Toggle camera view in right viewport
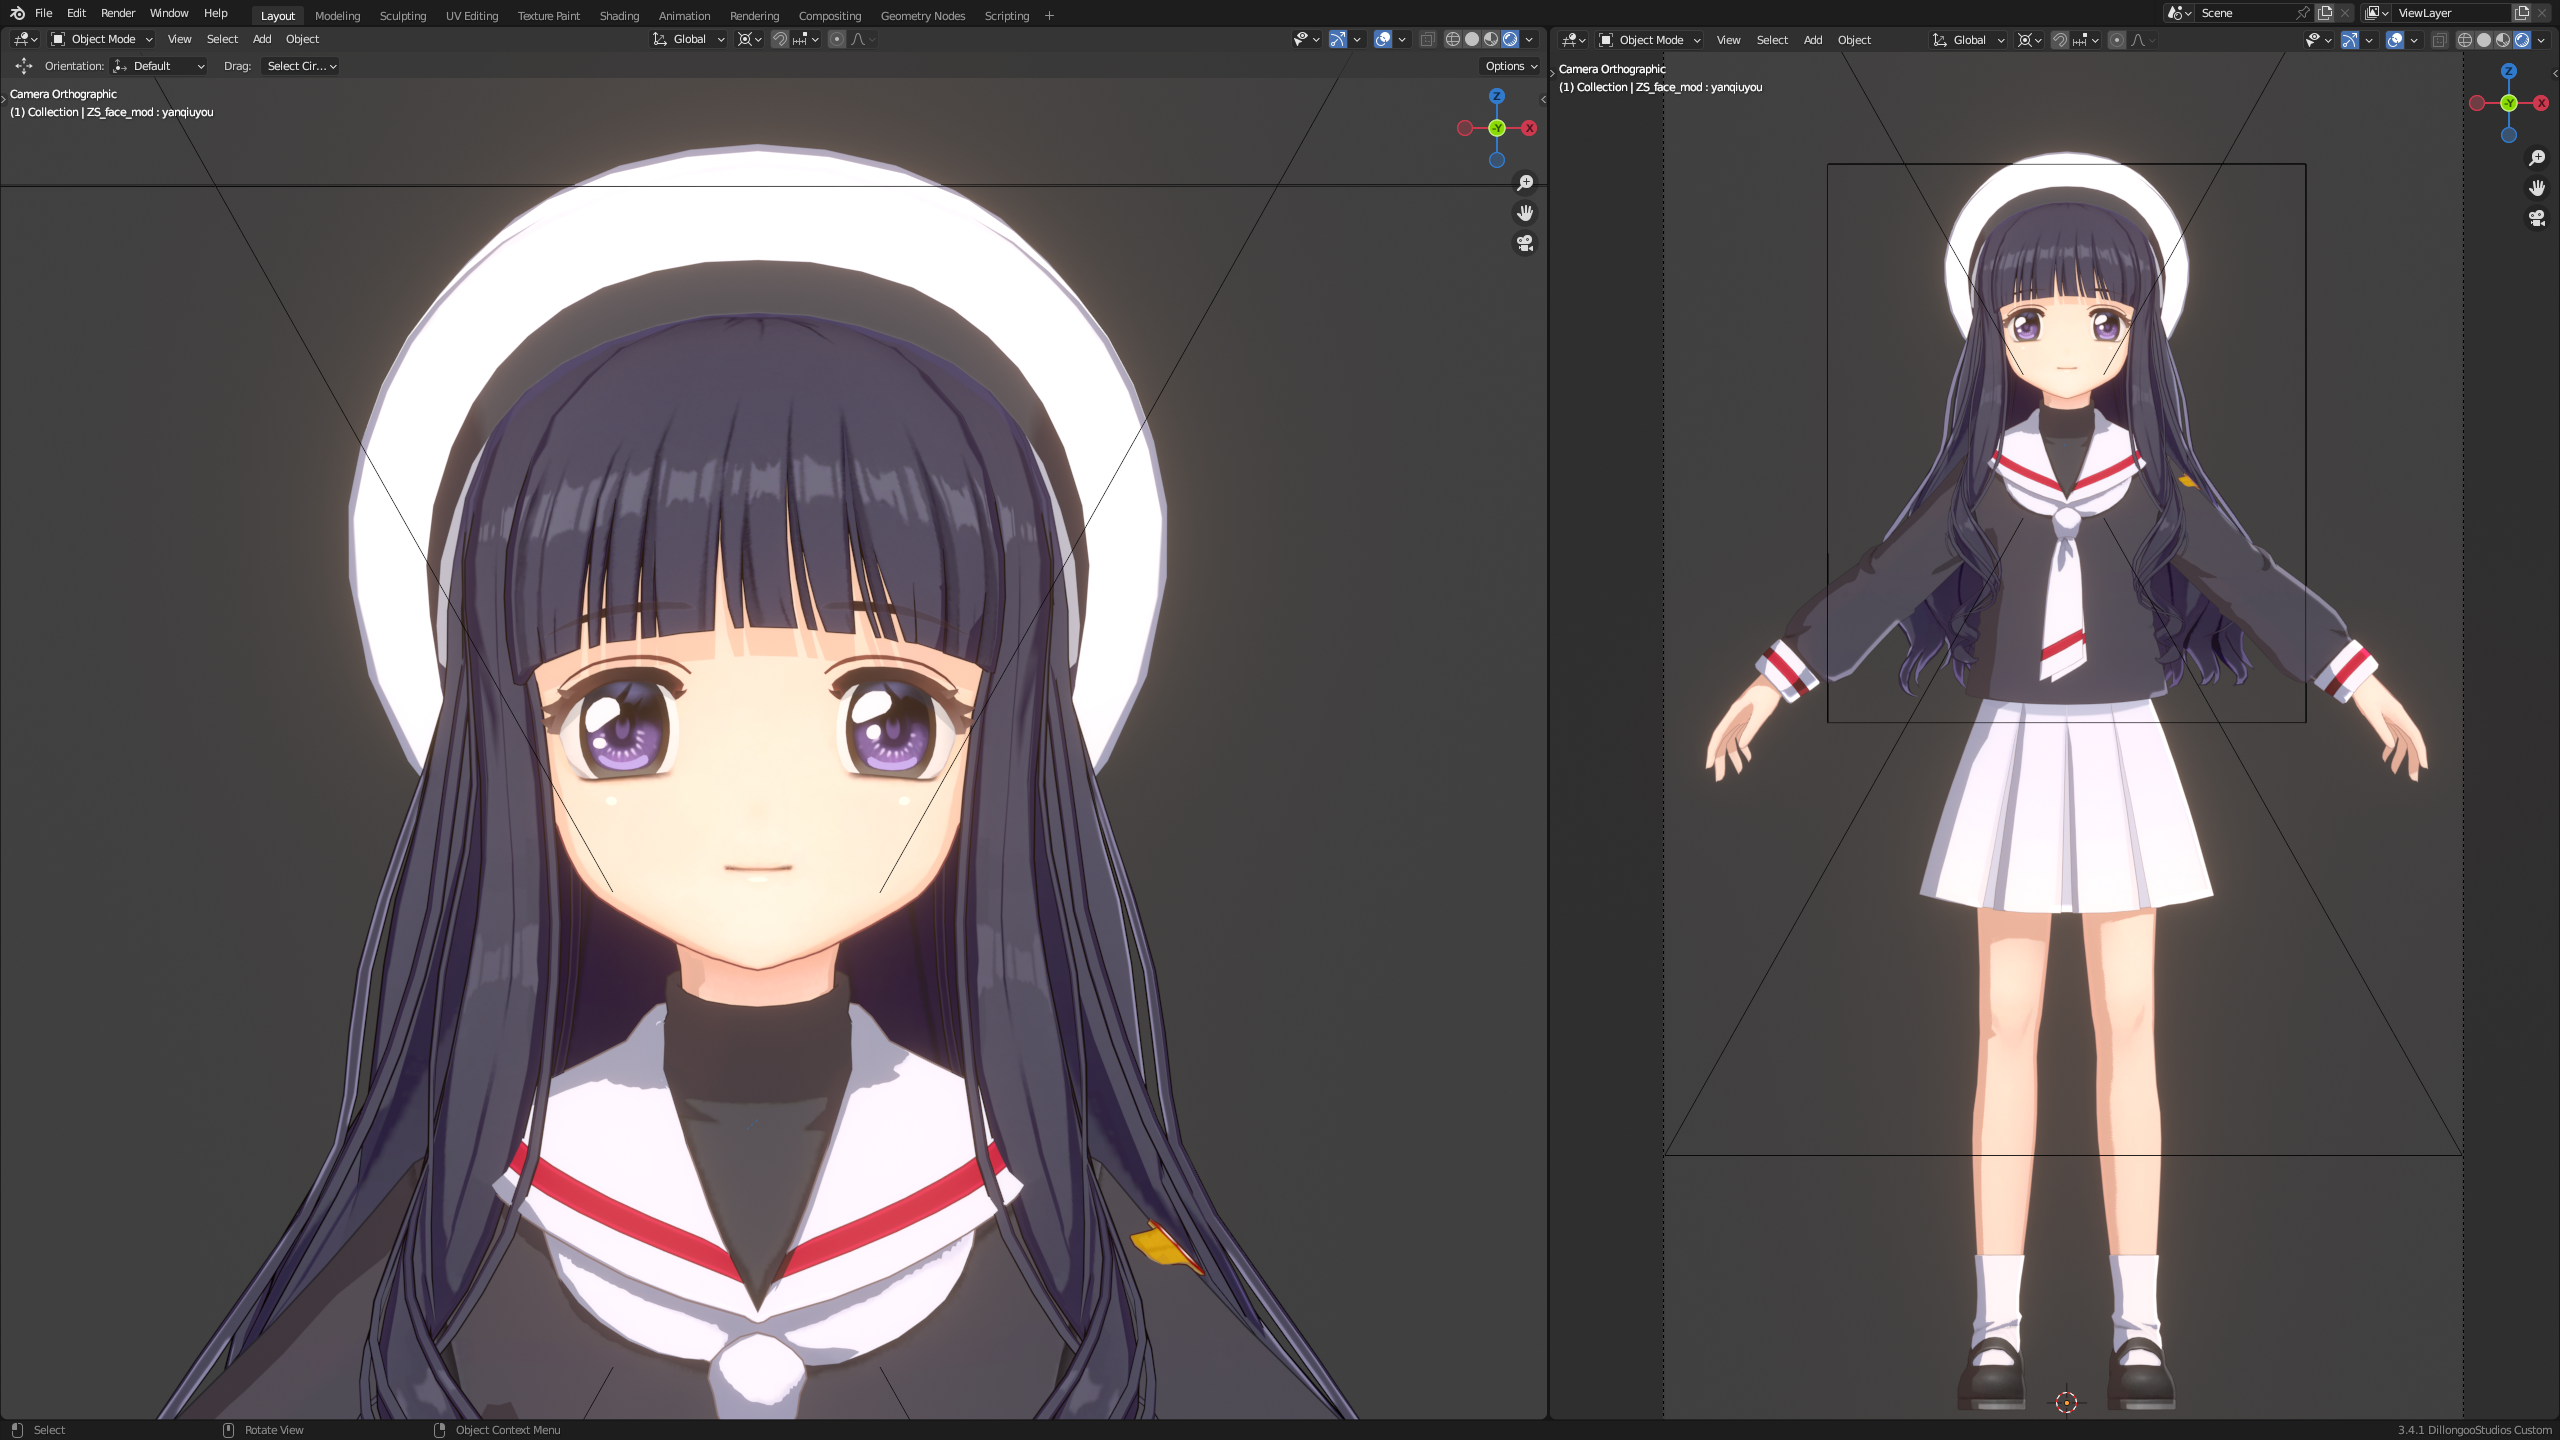This screenshot has width=2560, height=1440. 2537,218
